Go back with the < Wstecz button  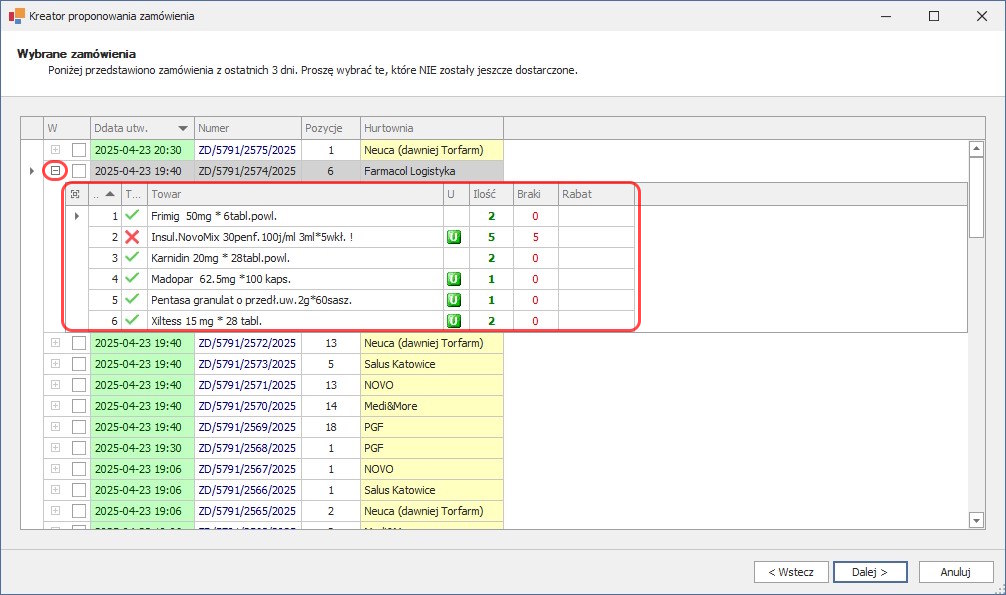pos(790,572)
